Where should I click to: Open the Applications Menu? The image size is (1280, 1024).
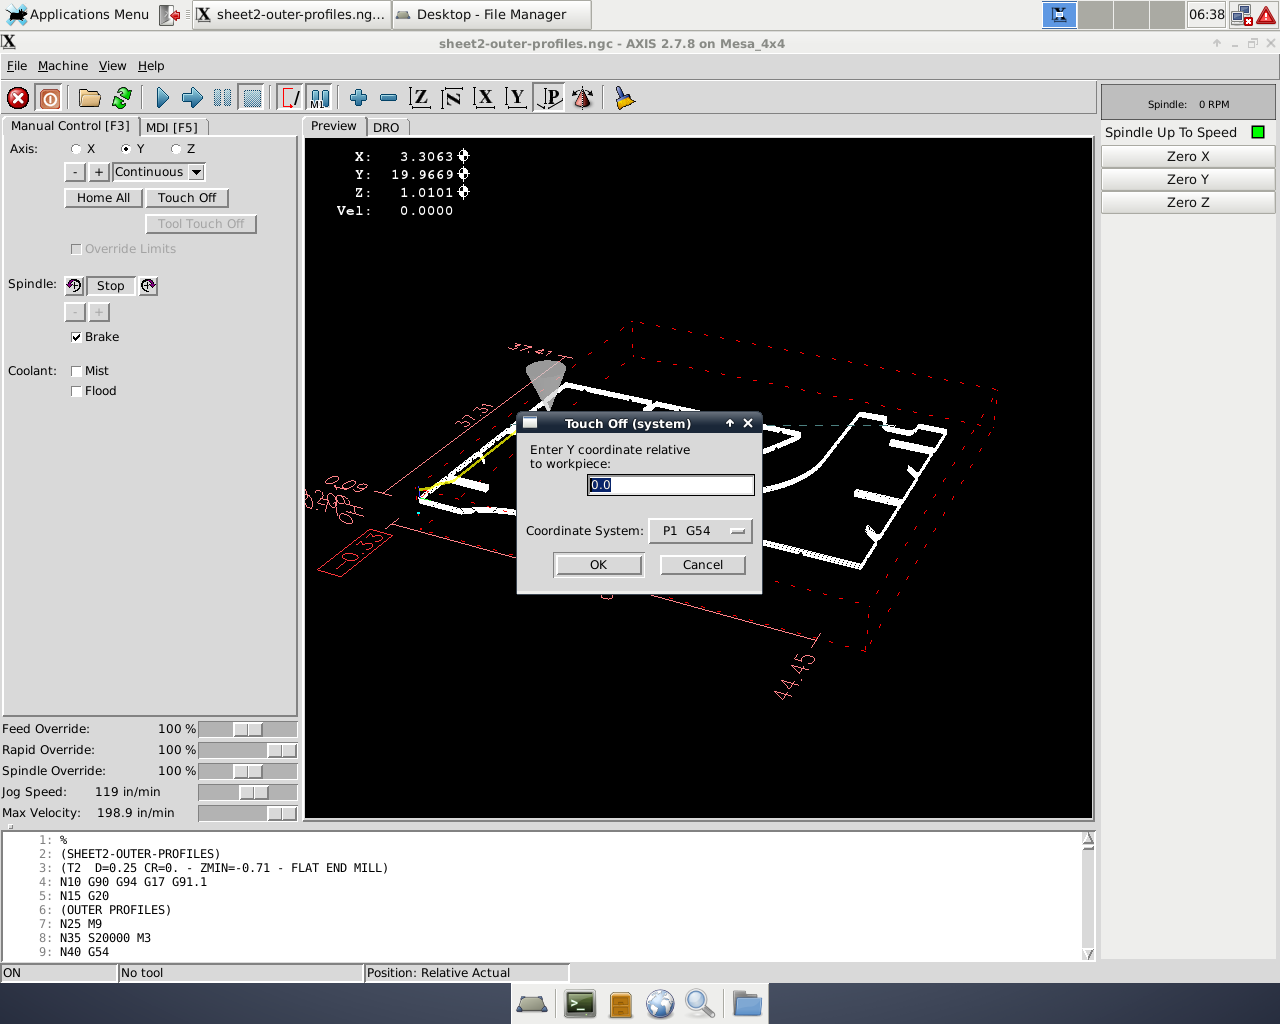78,14
